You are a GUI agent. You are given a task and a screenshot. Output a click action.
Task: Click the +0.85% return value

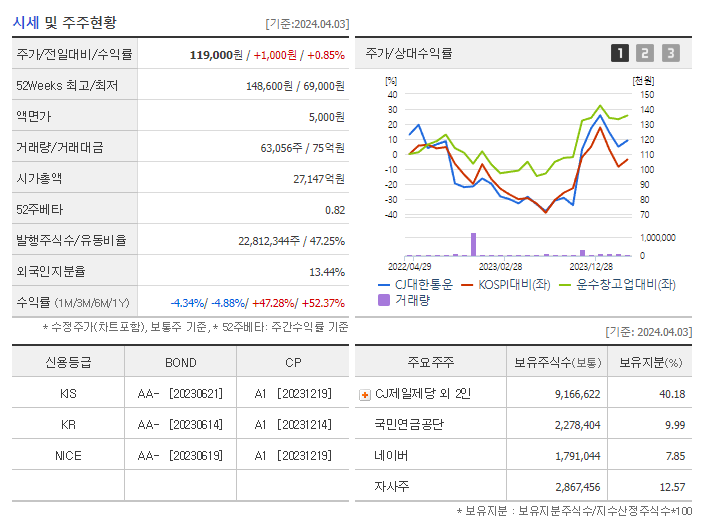pos(326,55)
